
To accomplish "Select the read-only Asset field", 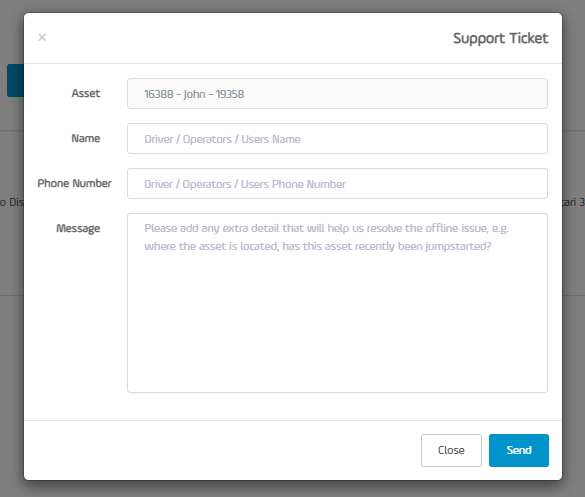I will coord(337,94).
